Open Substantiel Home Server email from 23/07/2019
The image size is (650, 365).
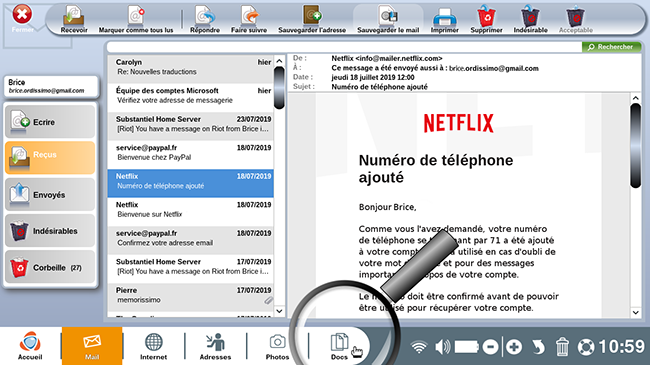190,126
